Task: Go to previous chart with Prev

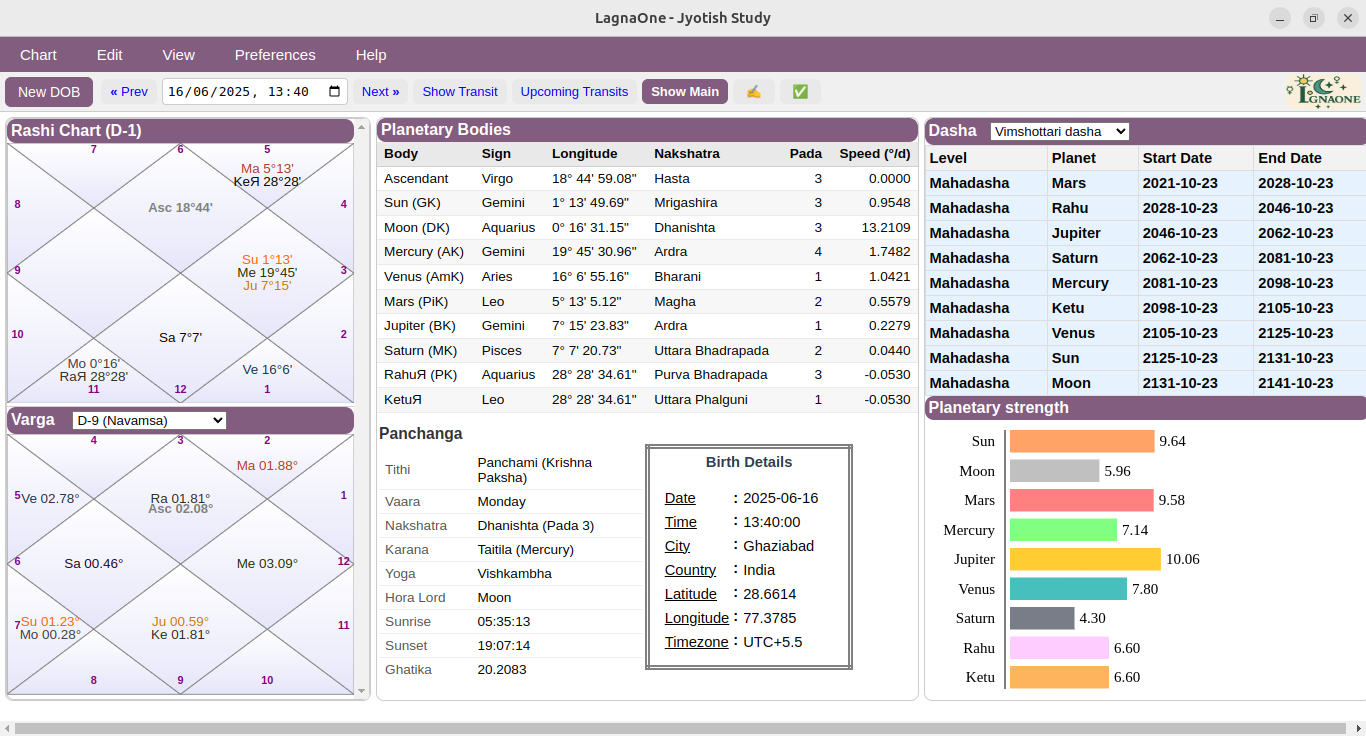Action: tap(129, 91)
